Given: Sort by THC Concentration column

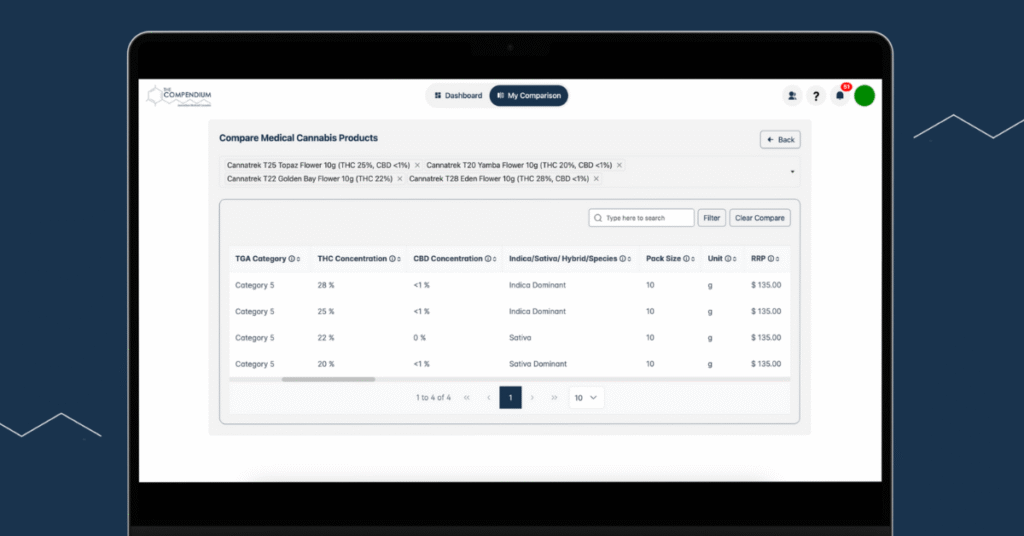Looking at the screenshot, I should coord(399,259).
